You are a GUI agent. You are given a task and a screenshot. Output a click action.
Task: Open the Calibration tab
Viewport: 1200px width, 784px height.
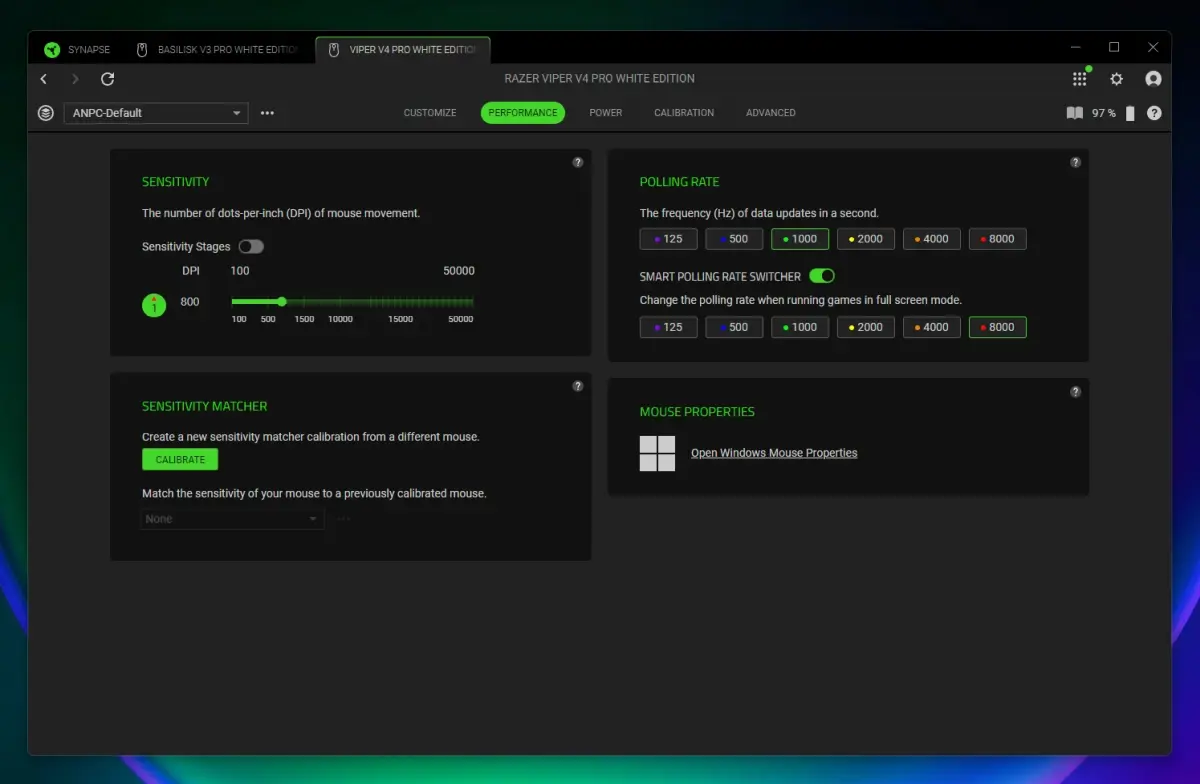684,113
